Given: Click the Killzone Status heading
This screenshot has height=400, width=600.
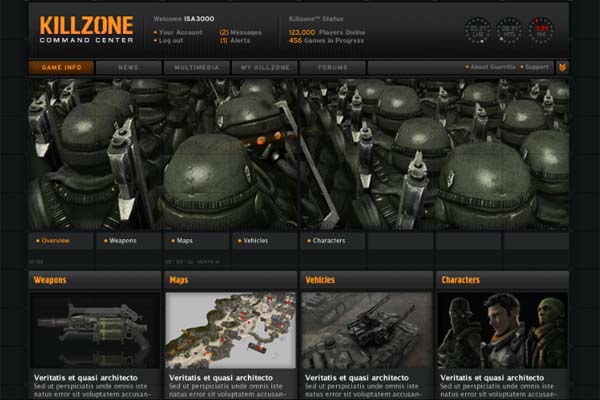Looking at the screenshot, I should 316,19.
